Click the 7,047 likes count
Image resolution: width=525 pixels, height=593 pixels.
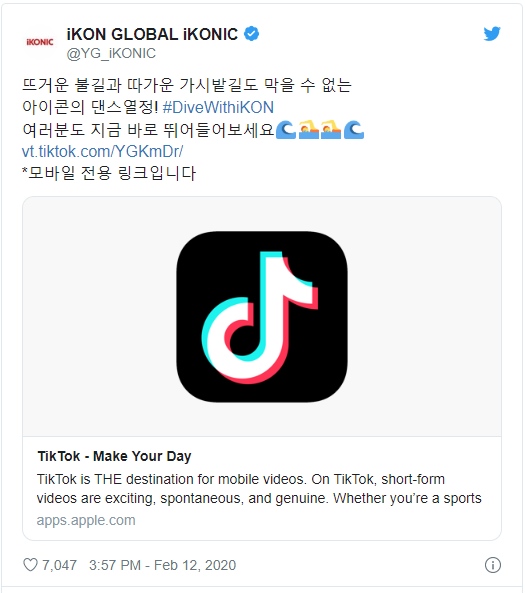(x=59, y=565)
